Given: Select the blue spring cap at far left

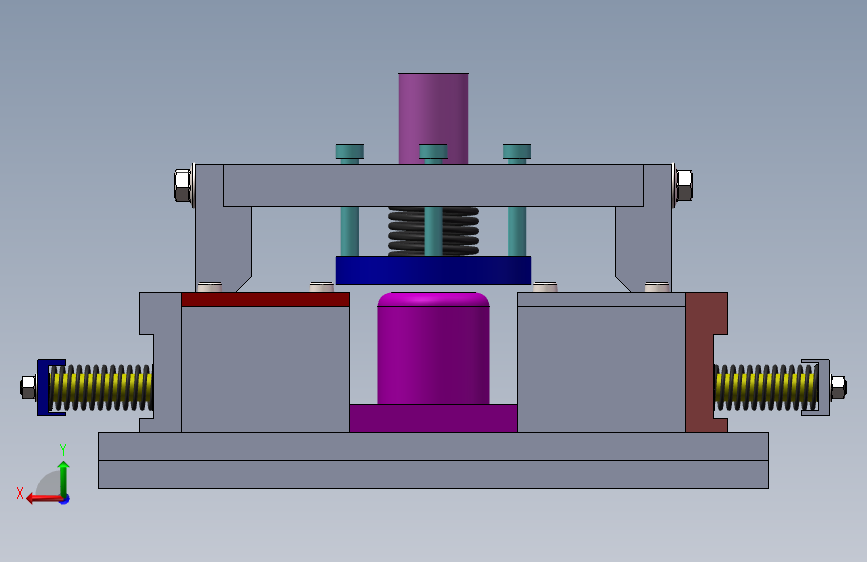Looking at the screenshot, I should [x=44, y=387].
